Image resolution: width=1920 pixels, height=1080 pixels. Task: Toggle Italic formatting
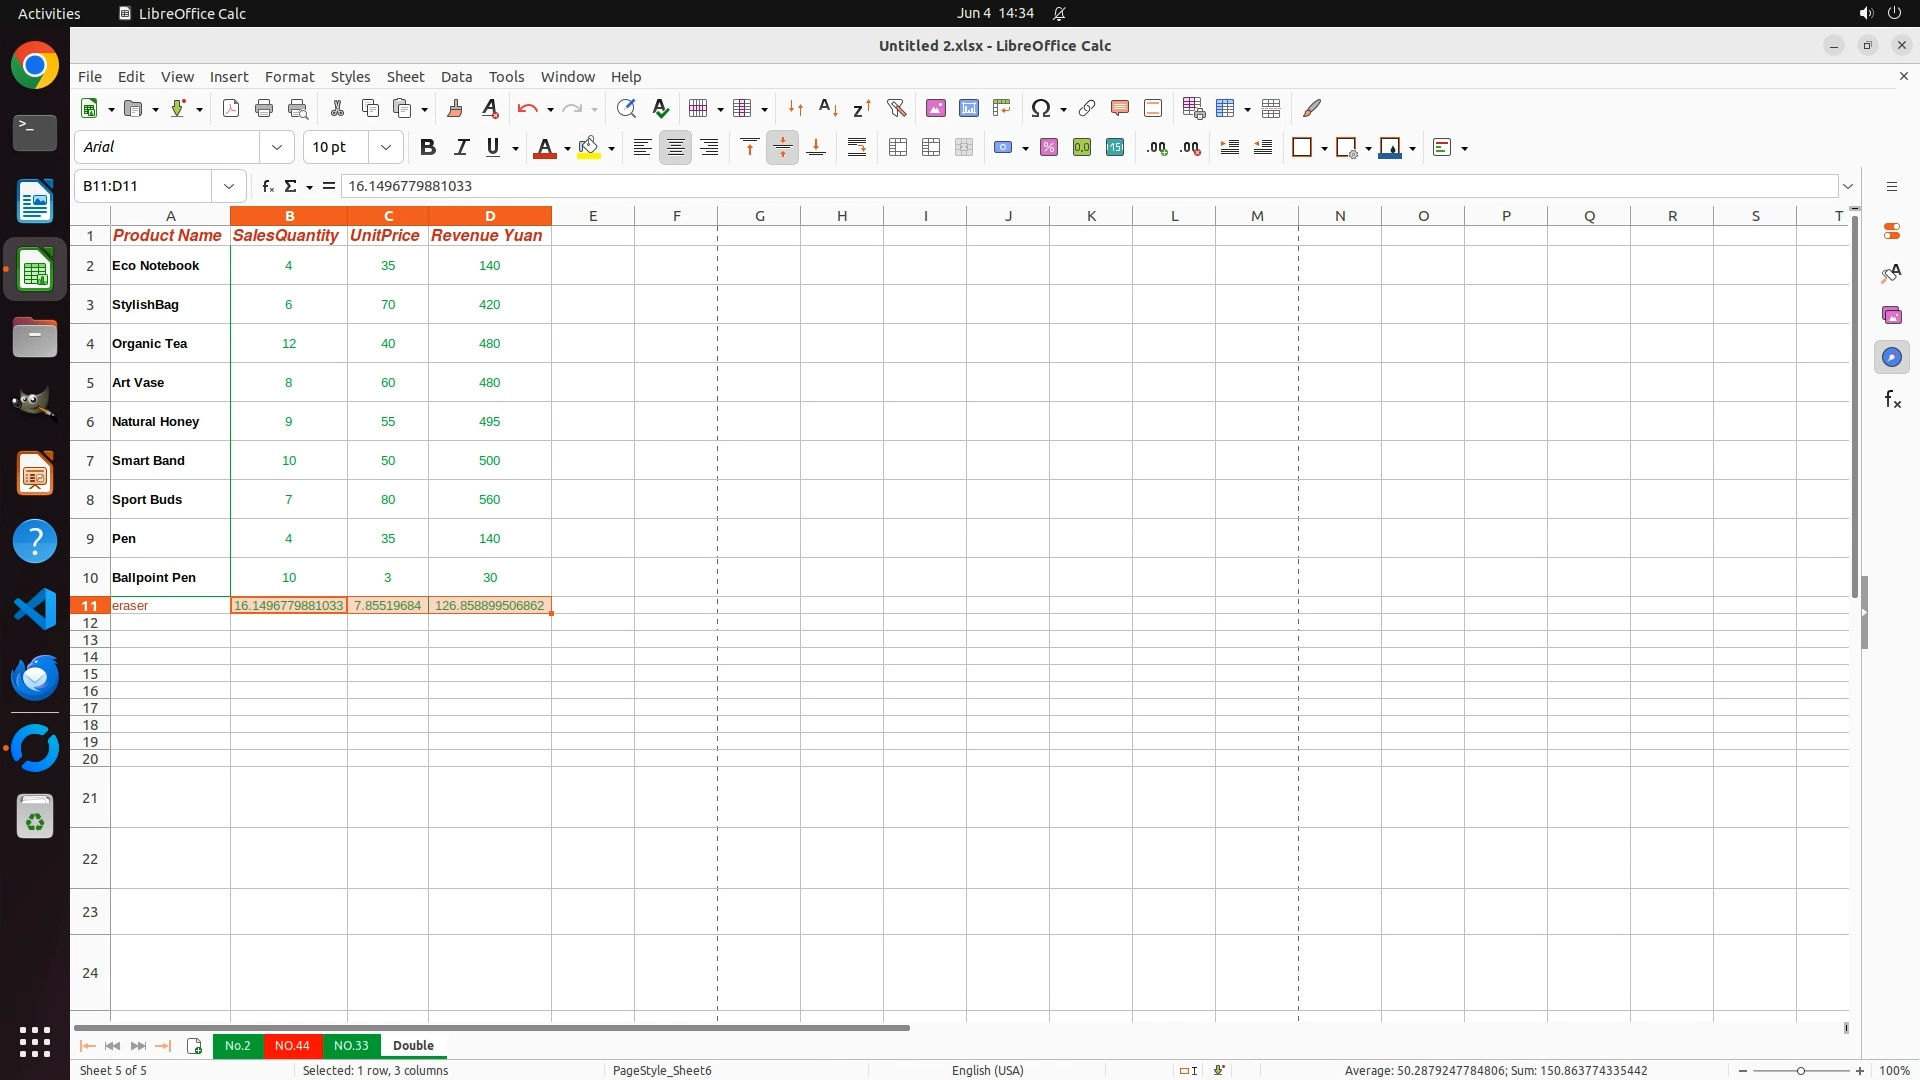(461, 147)
